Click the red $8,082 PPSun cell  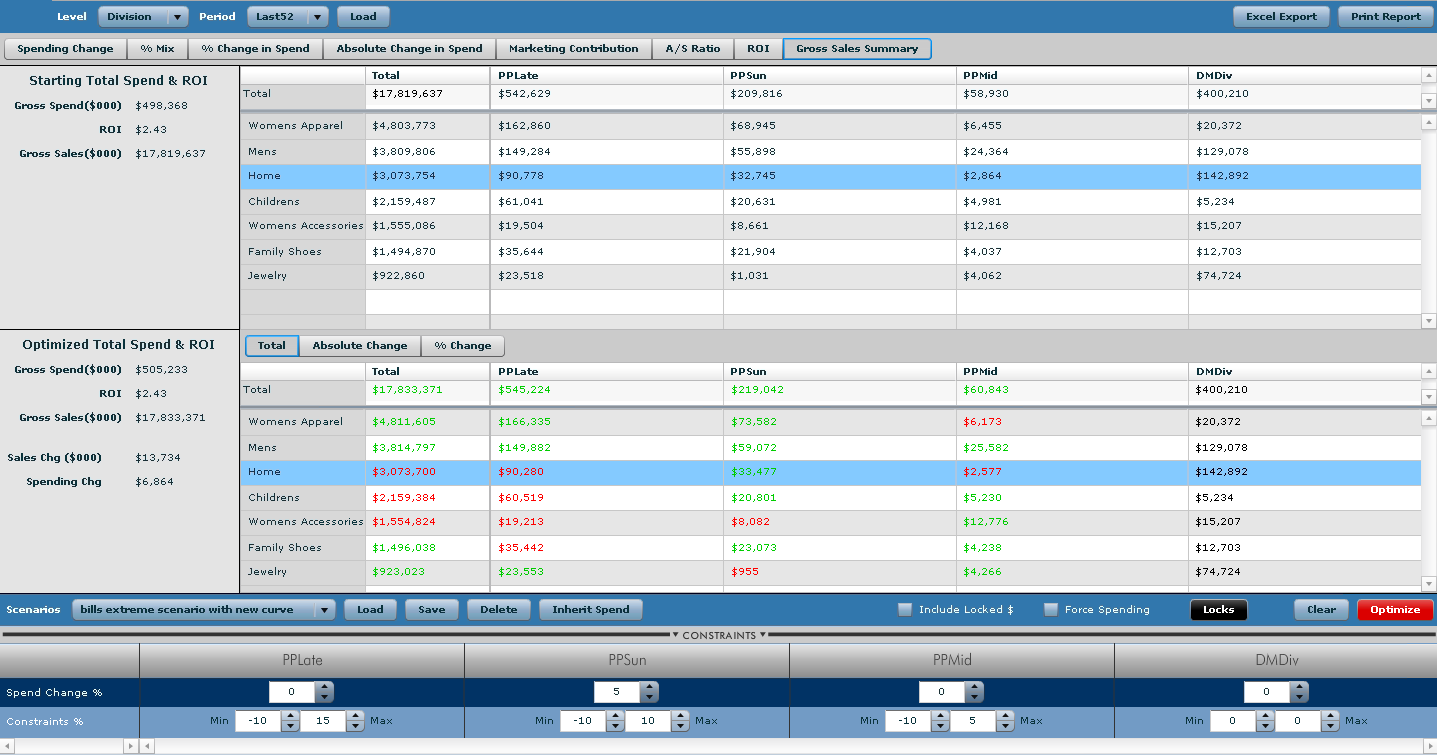839,522
